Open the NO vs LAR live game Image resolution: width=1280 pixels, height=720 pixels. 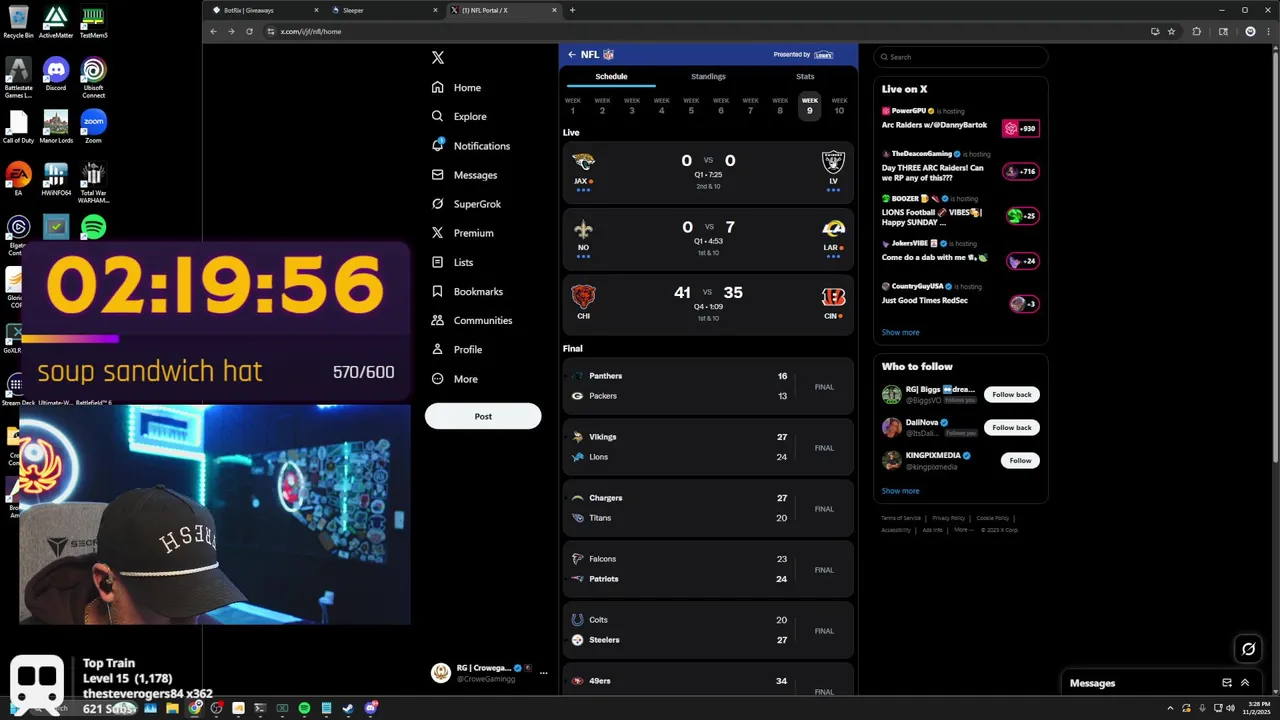[708, 238]
